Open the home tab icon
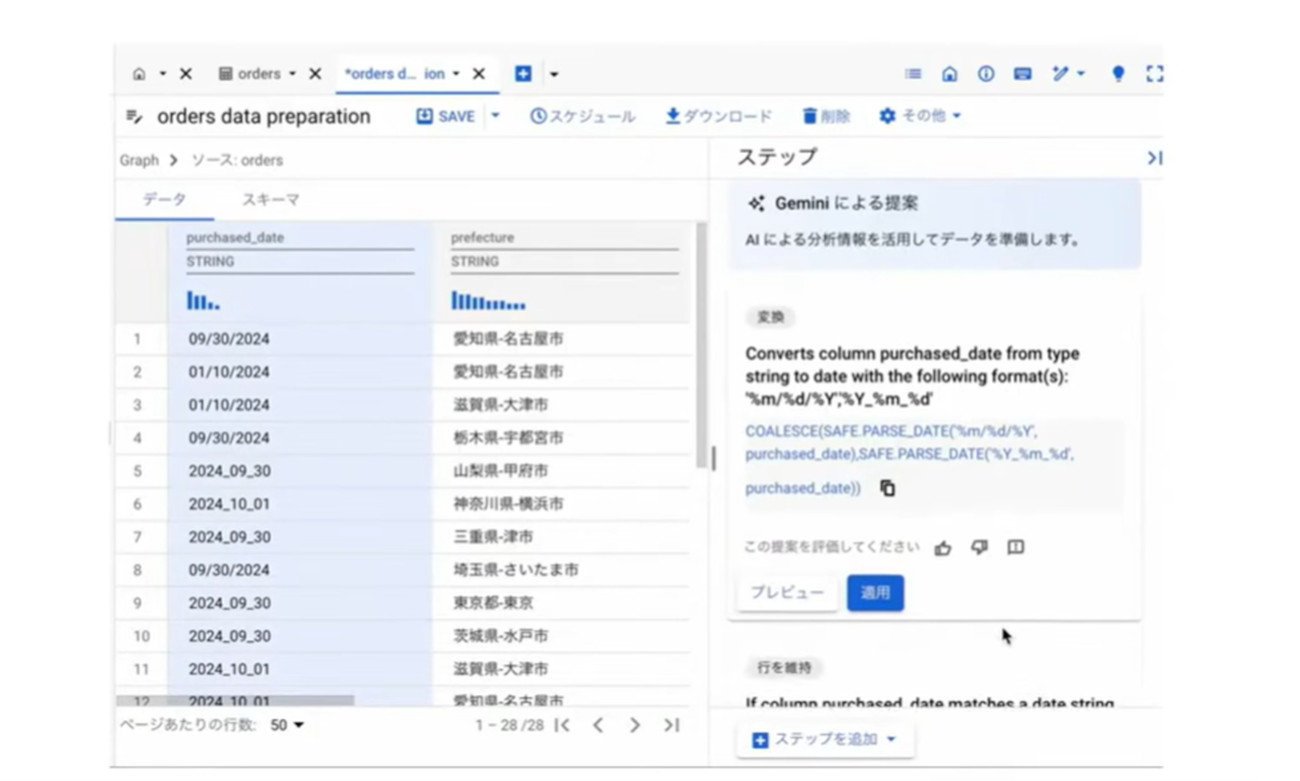The height and width of the screenshot is (781, 1300). [139, 74]
